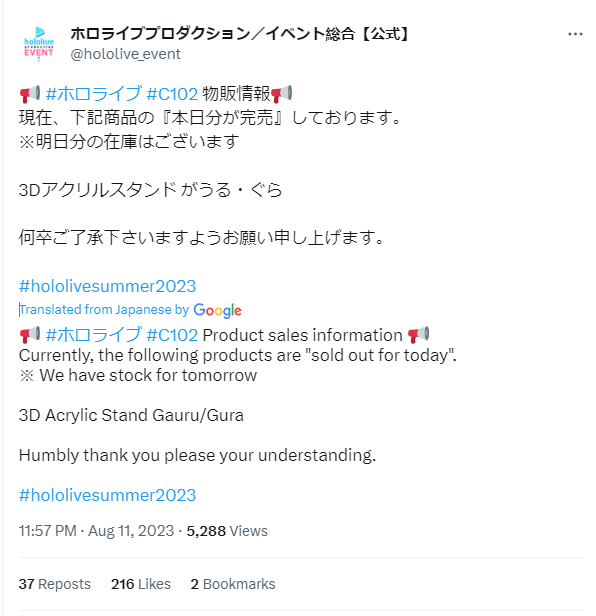596x616 pixels.
Task: Open #hololivesummer2023 hashtag in translated text
Action: 107,495
